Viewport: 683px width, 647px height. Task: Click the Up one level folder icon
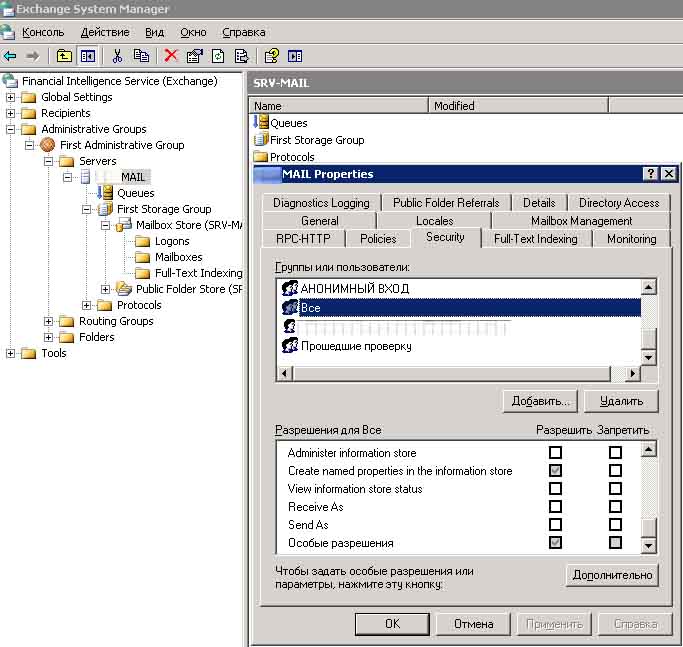click(x=64, y=56)
